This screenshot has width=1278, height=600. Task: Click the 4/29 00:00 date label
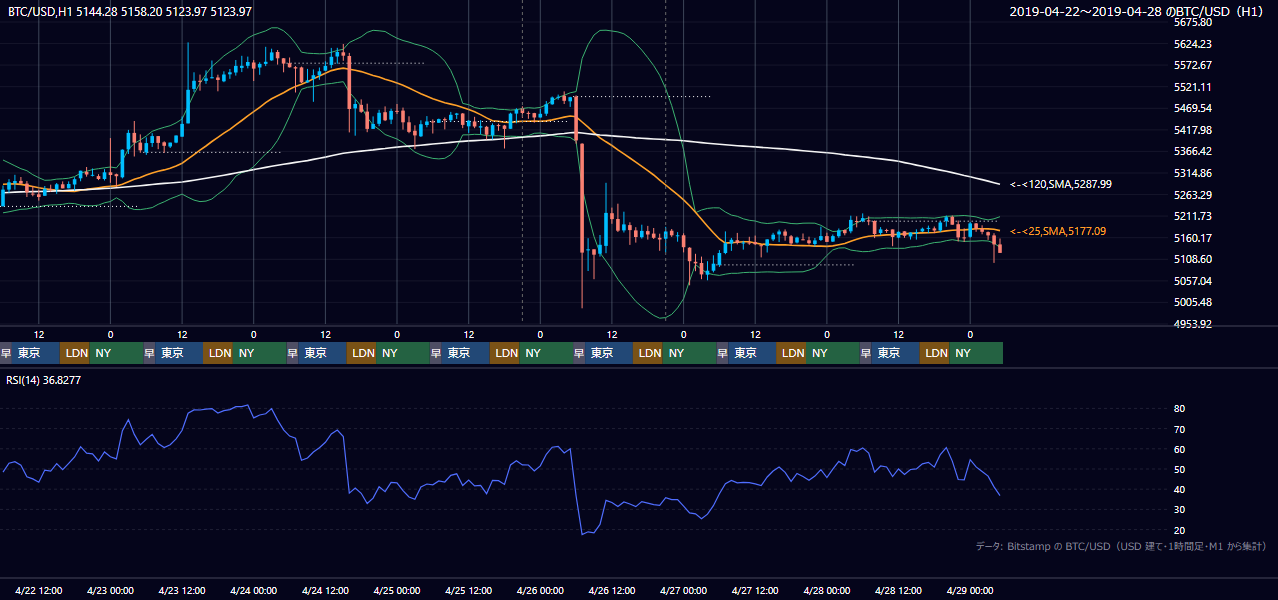click(x=969, y=590)
